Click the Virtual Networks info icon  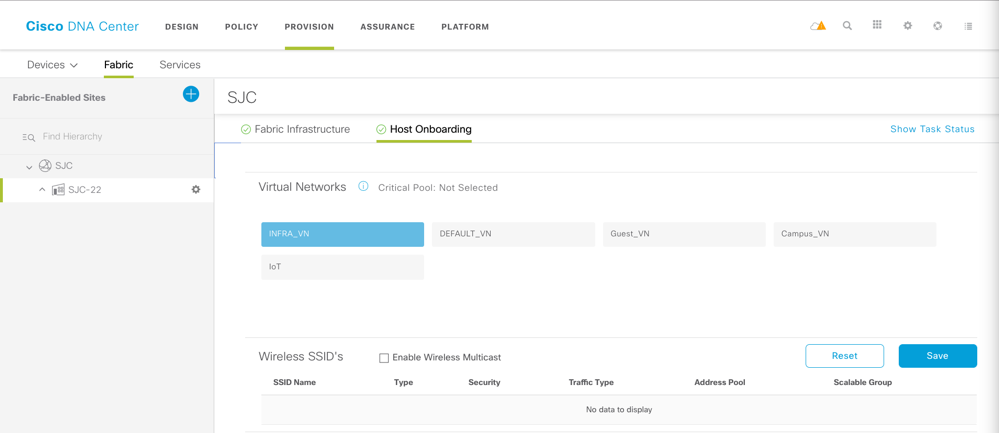click(x=363, y=187)
